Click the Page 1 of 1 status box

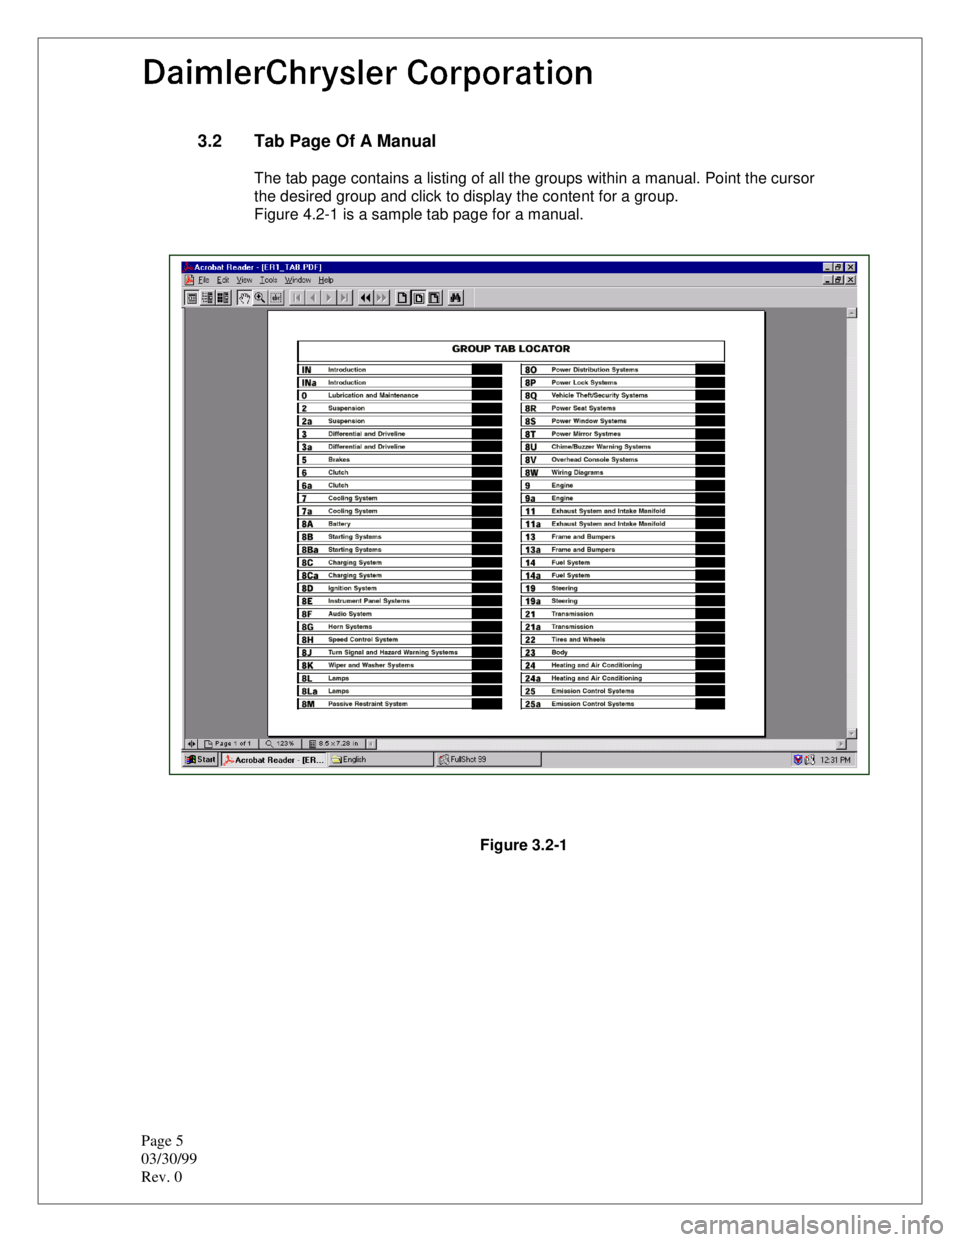click(229, 744)
